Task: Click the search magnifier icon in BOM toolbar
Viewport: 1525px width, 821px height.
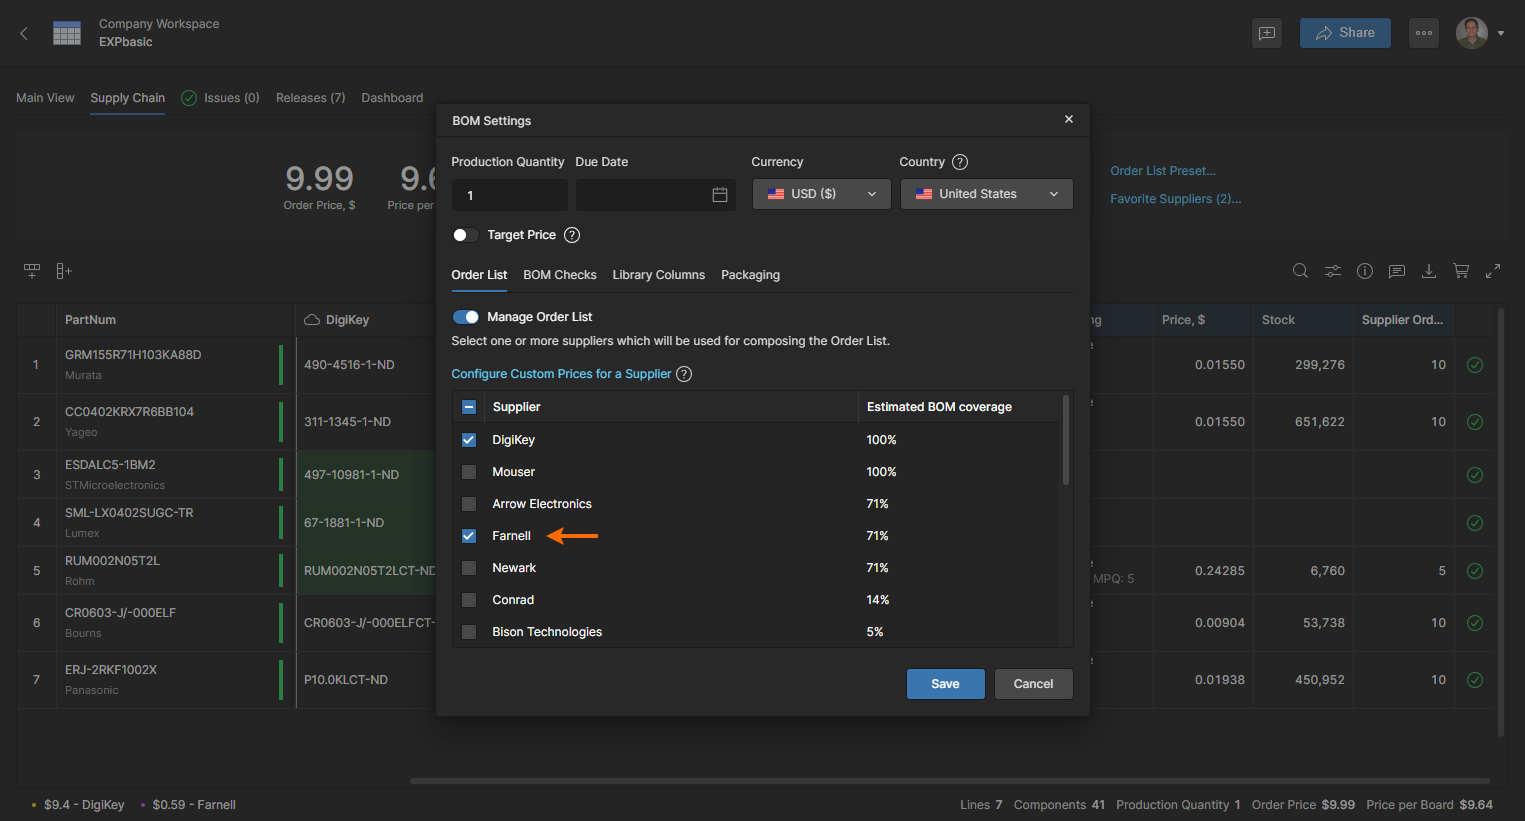Action: [1300, 271]
